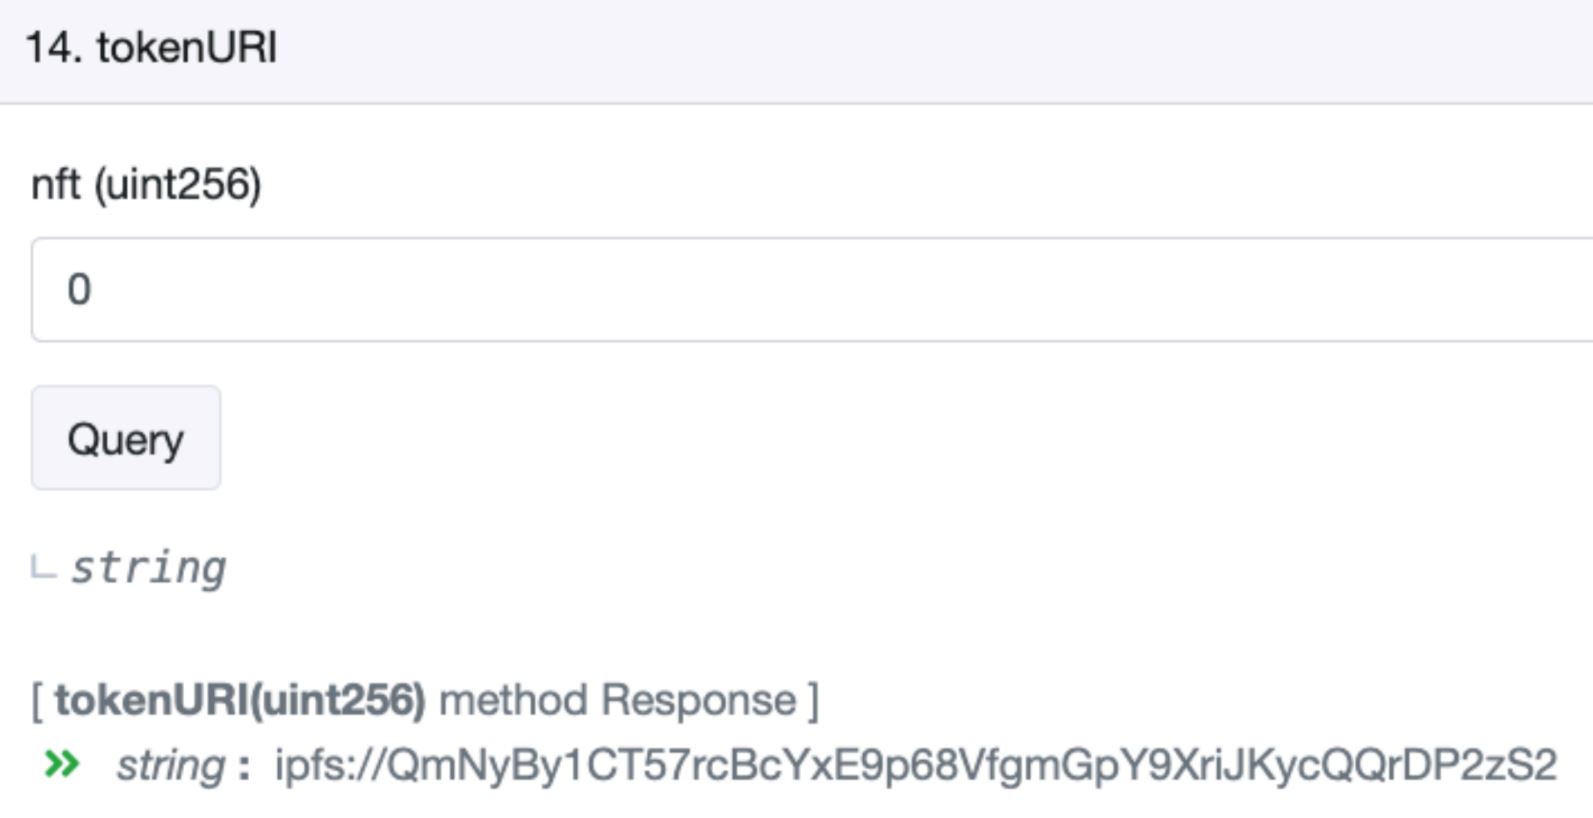The image size is (1593, 818).
Task: Click the nft (uint256) input field
Action: click(800, 290)
